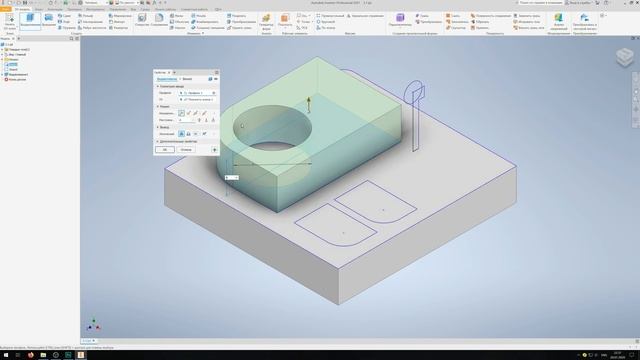Switch to the 1-1.ipt document tab at bottom
Screen dimensions: 640x360
pos(89,340)
